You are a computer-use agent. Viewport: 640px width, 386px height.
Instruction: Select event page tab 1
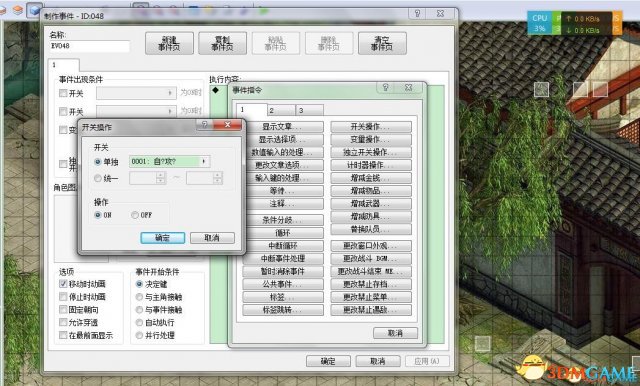(x=64, y=65)
